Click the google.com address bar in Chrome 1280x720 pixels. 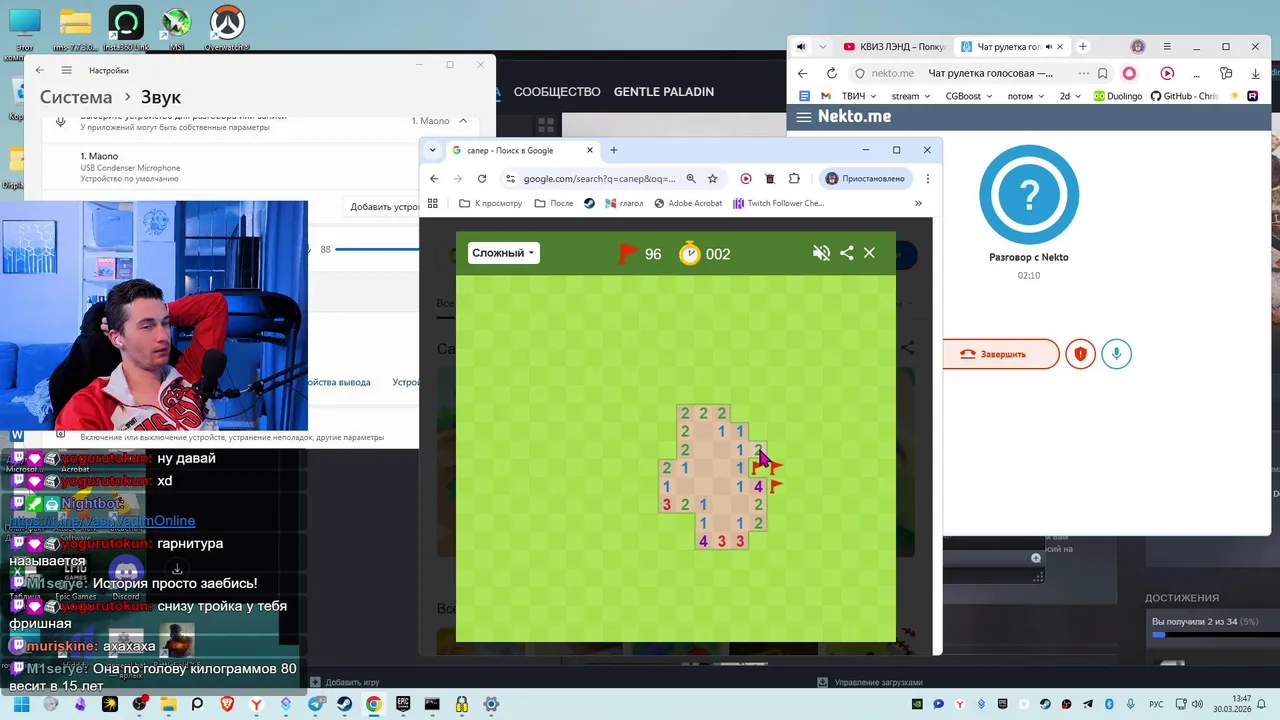click(600, 179)
